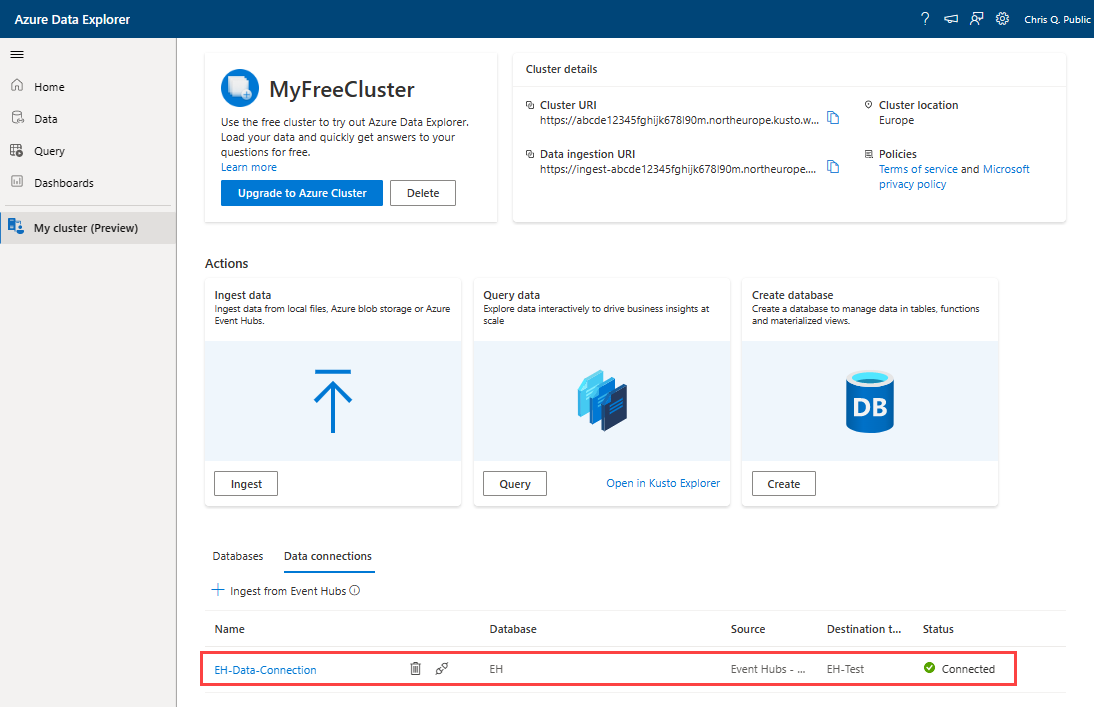Open the EH-Data-Connection link
Screen dimensions: 1094x707
(x=265, y=670)
